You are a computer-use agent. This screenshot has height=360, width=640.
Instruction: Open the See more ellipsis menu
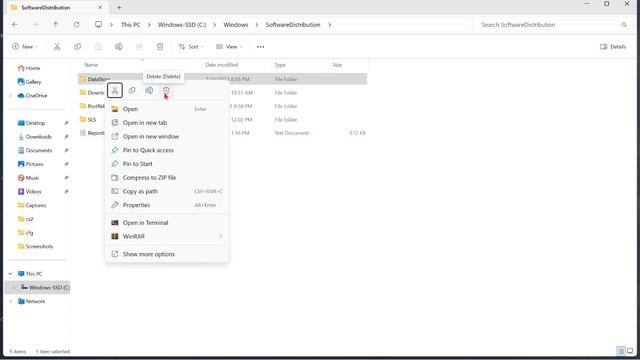(x=260, y=47)
